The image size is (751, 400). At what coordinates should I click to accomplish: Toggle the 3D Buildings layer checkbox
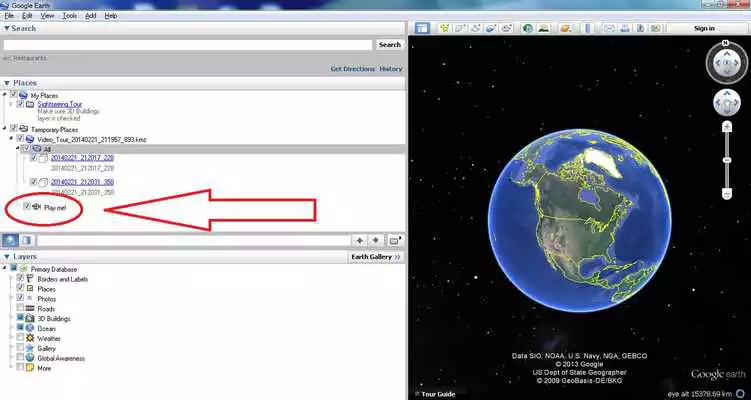coord(20,317)
